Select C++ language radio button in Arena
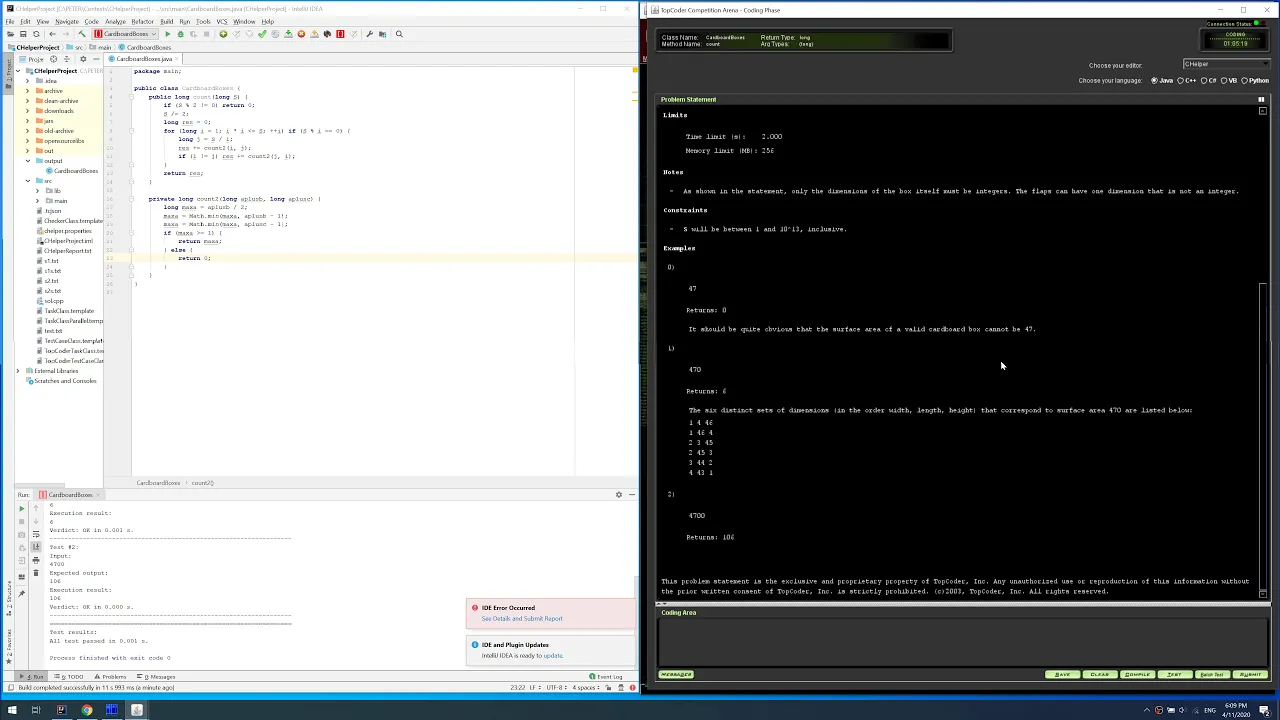 point(1181,80)
